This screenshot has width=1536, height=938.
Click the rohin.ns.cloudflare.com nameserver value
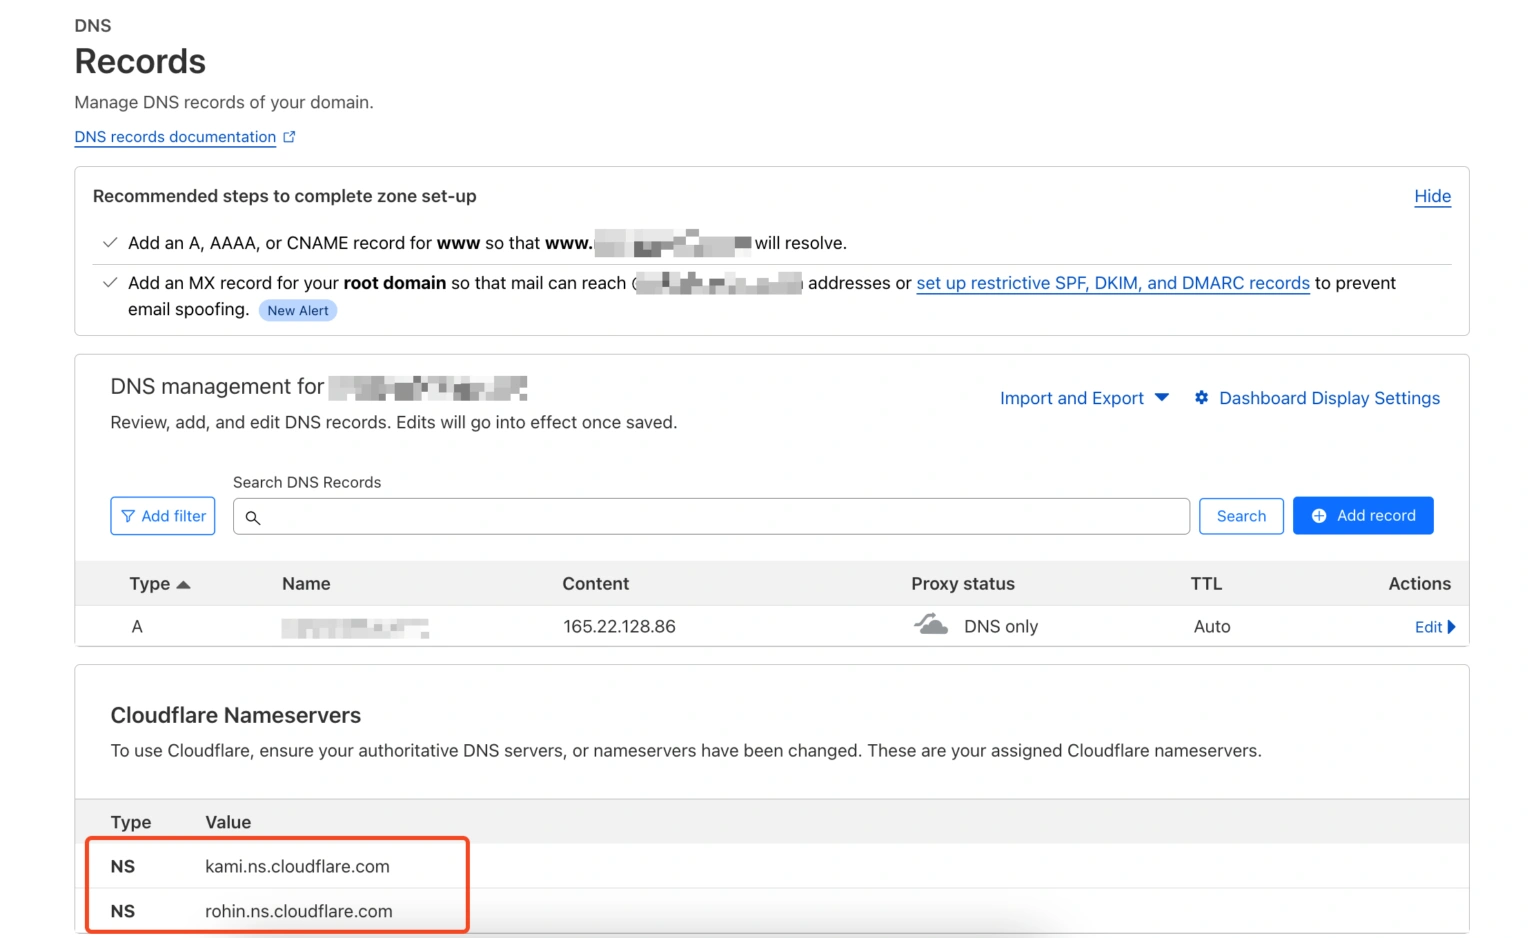pos(298,912)
